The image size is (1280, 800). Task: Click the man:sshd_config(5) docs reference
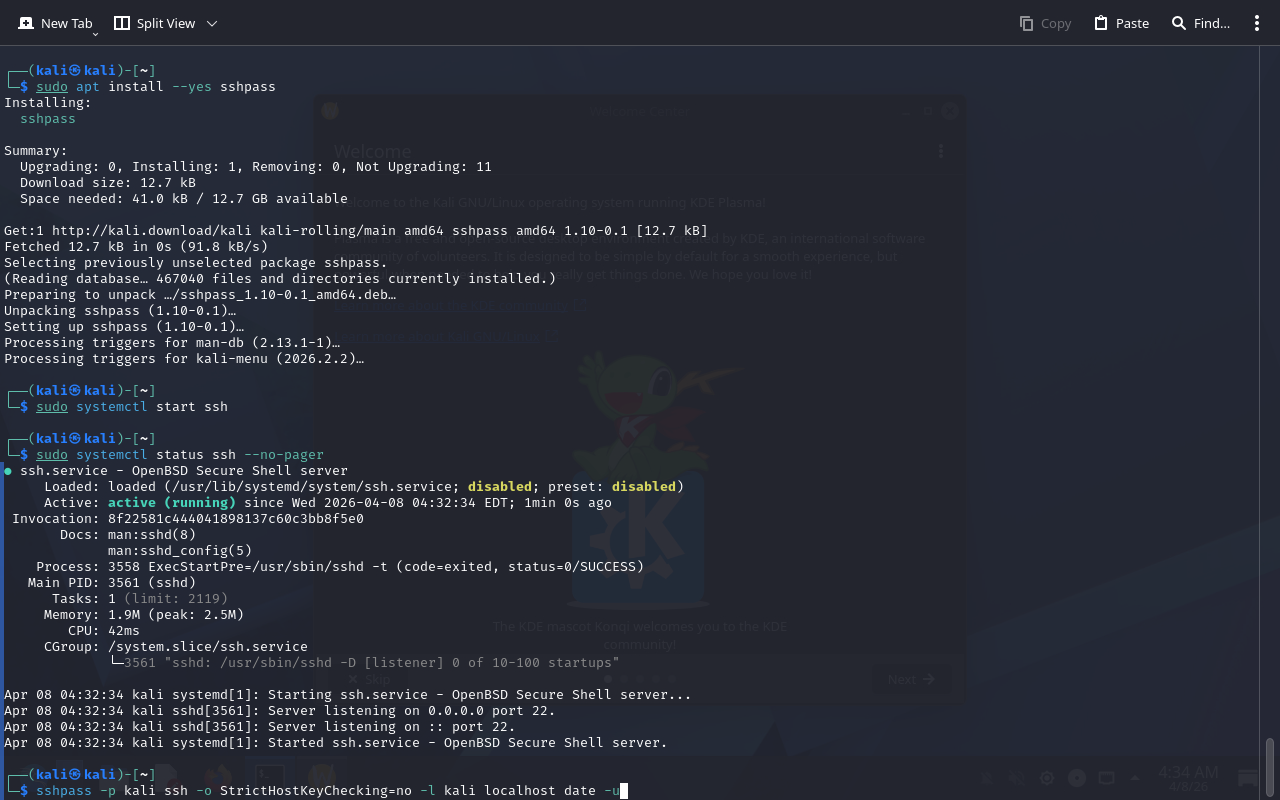click(x=180, y=551)
